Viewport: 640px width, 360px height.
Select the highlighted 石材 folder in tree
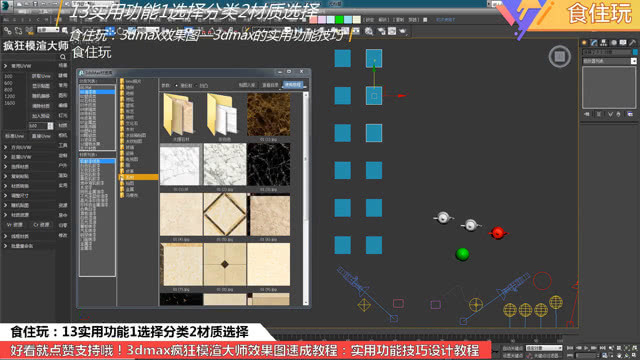(x=139, y=177)
